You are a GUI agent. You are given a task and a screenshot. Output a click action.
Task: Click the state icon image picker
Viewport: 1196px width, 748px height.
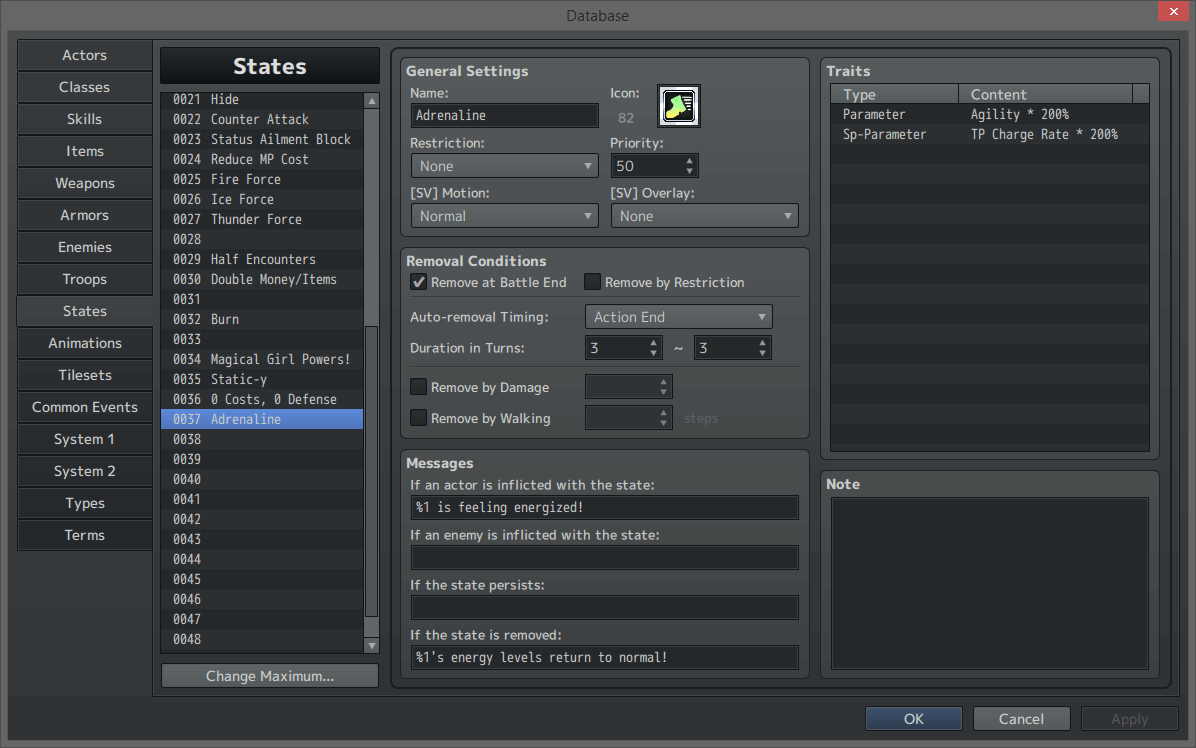pyautogui.click(x=679, y=106)
